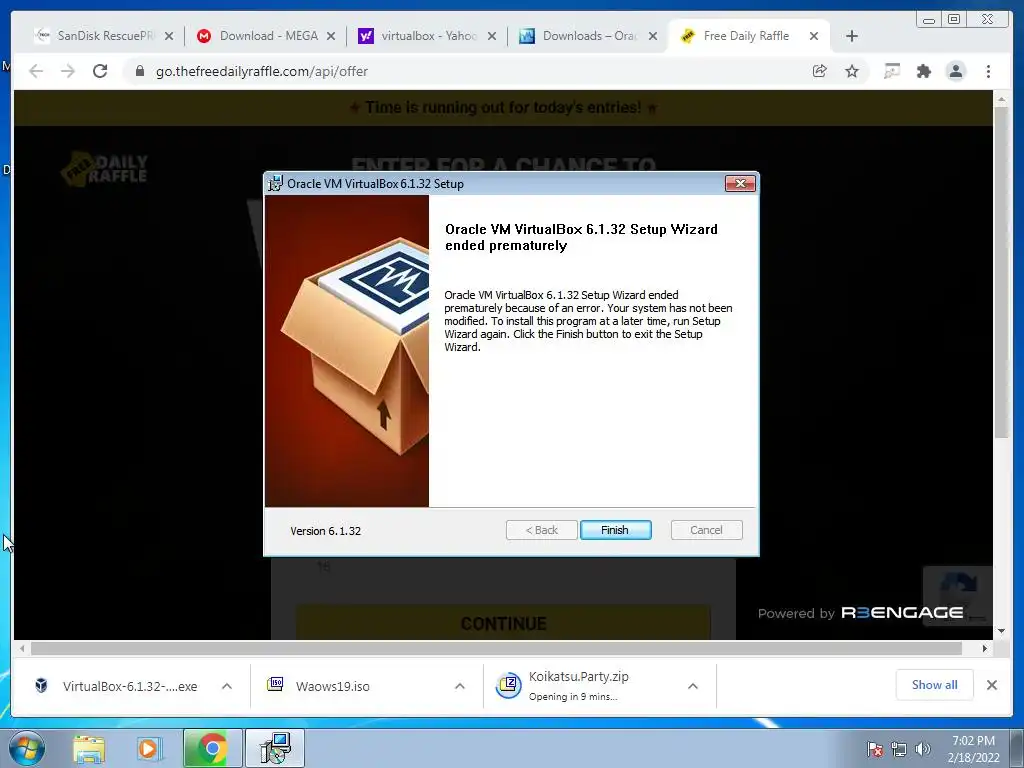This screenshot has height=768, width=1024.
Task: Close the Downloads – Oracle tab
Action: pyautogui.click(x=652, y=36)
